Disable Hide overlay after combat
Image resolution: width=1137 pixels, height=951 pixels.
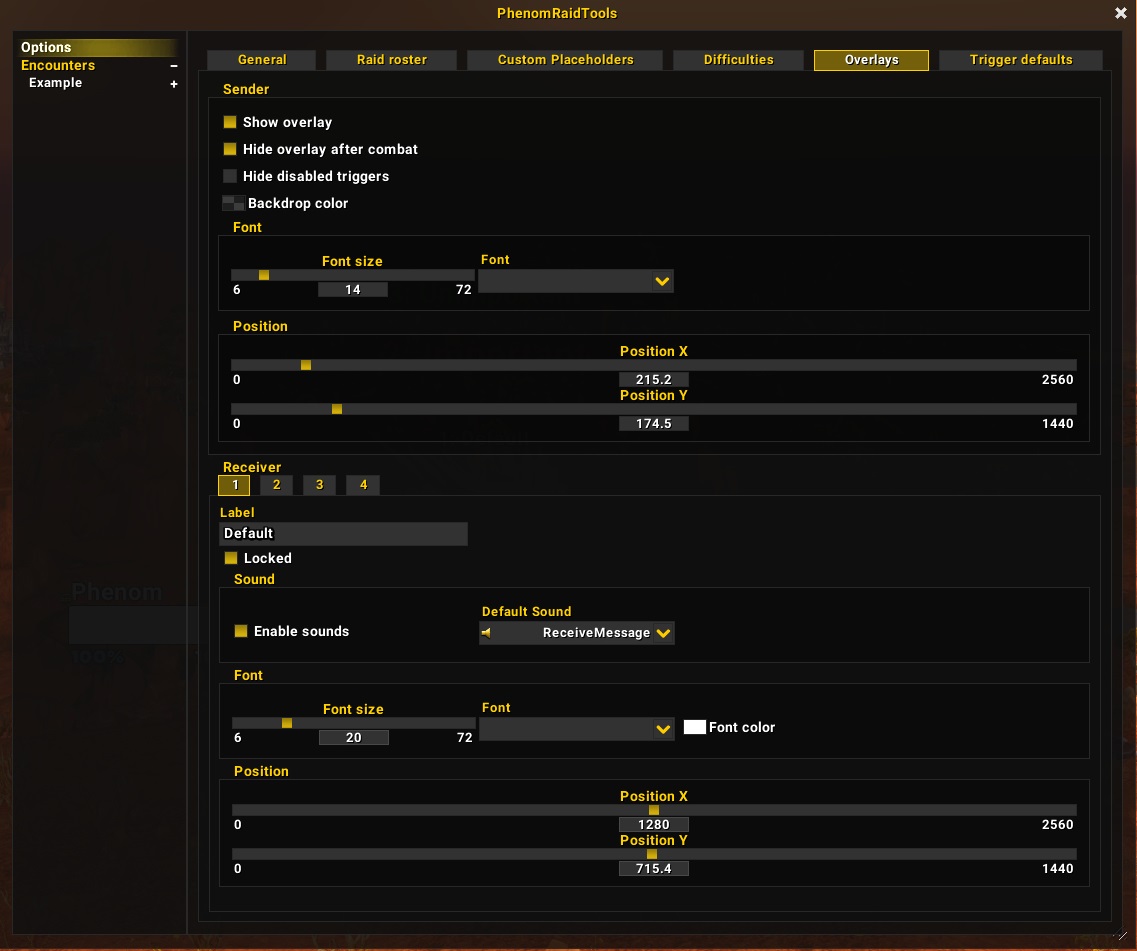230,149
